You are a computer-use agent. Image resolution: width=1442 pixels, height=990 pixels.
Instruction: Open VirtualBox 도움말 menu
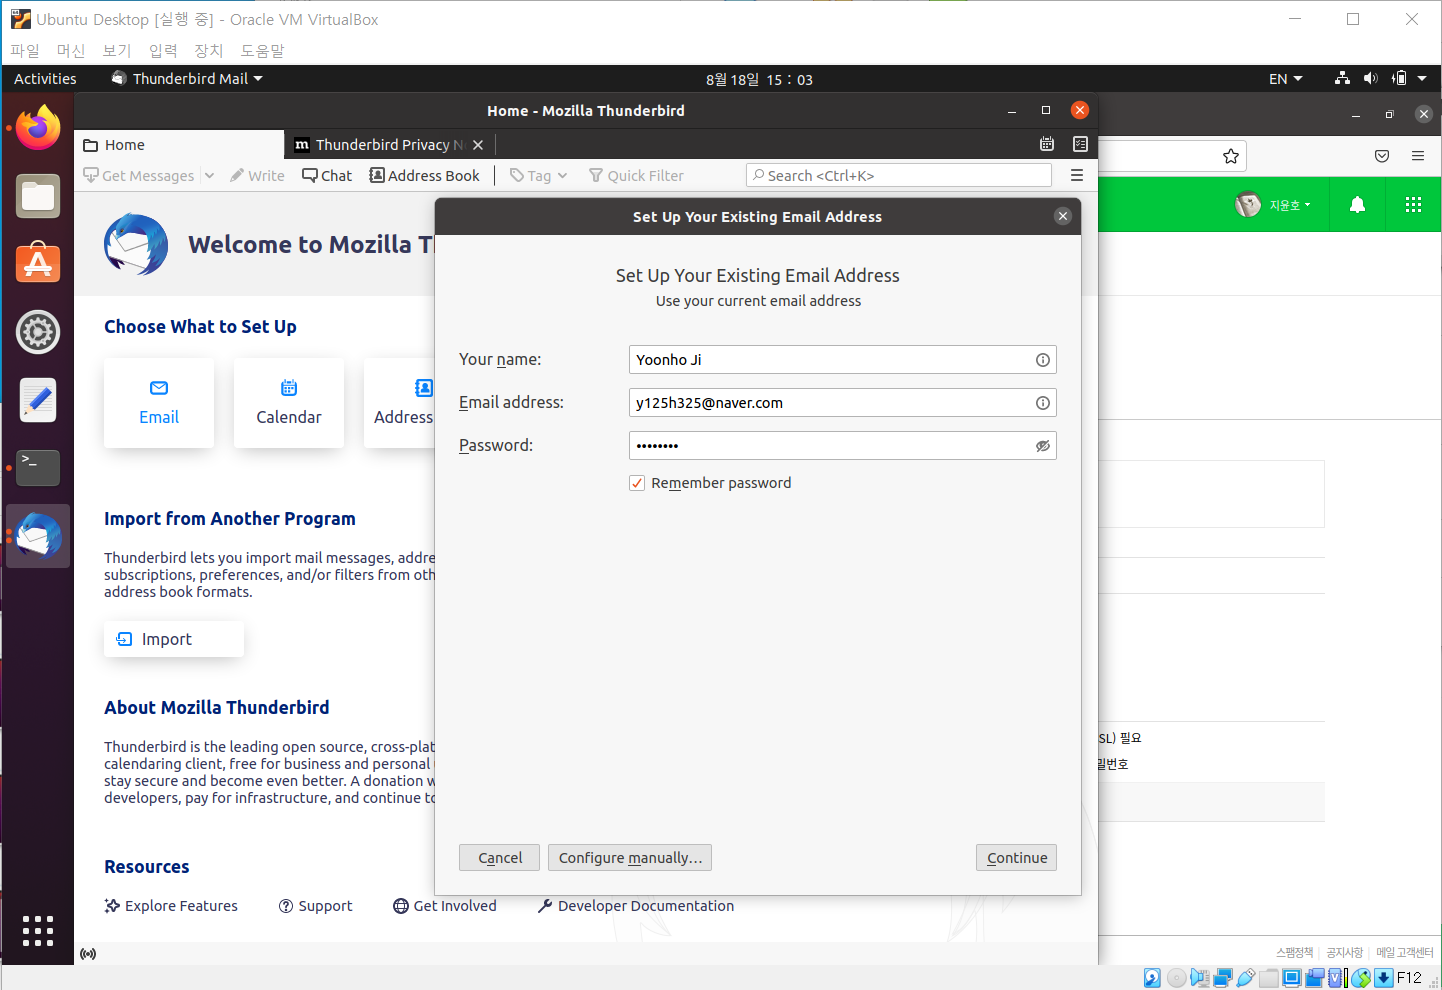(x=262, y=50)
